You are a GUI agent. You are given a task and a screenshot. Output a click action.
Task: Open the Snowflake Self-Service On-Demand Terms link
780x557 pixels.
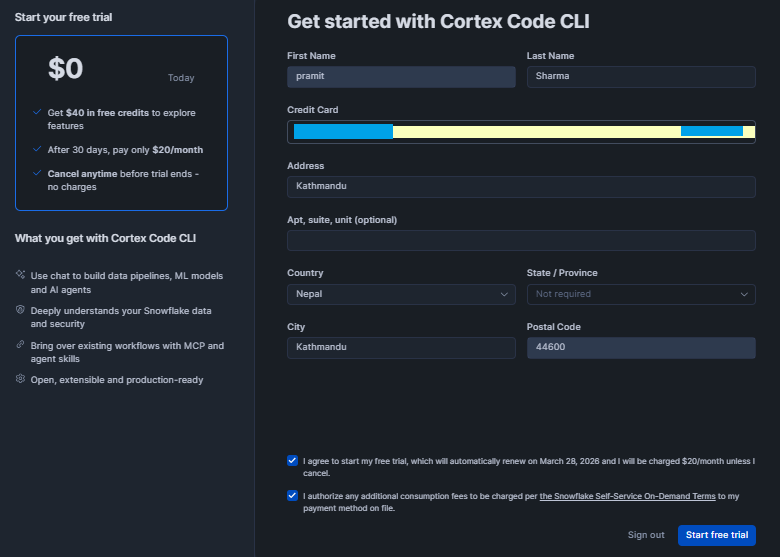[x=627, y=496]
